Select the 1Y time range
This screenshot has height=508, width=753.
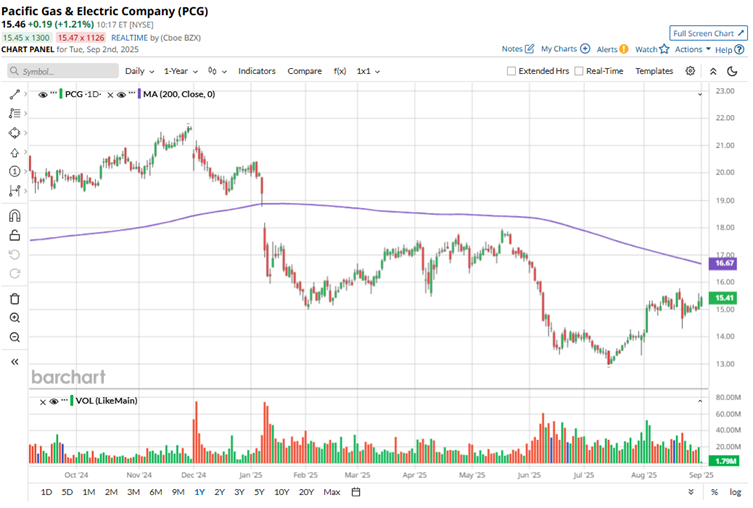coord(200,492)
